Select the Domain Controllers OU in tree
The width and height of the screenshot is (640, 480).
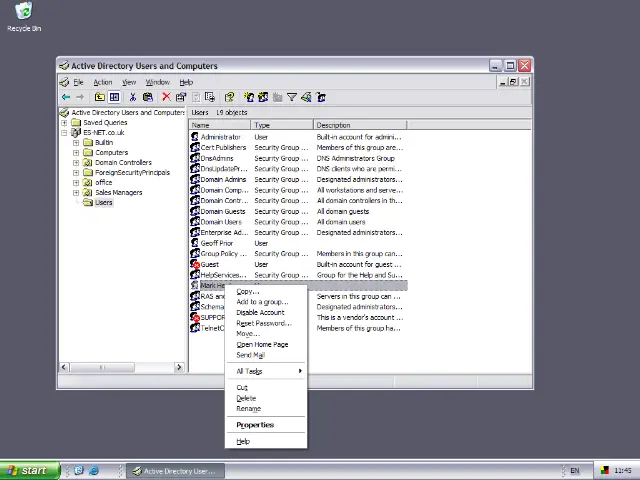point(118,162)
